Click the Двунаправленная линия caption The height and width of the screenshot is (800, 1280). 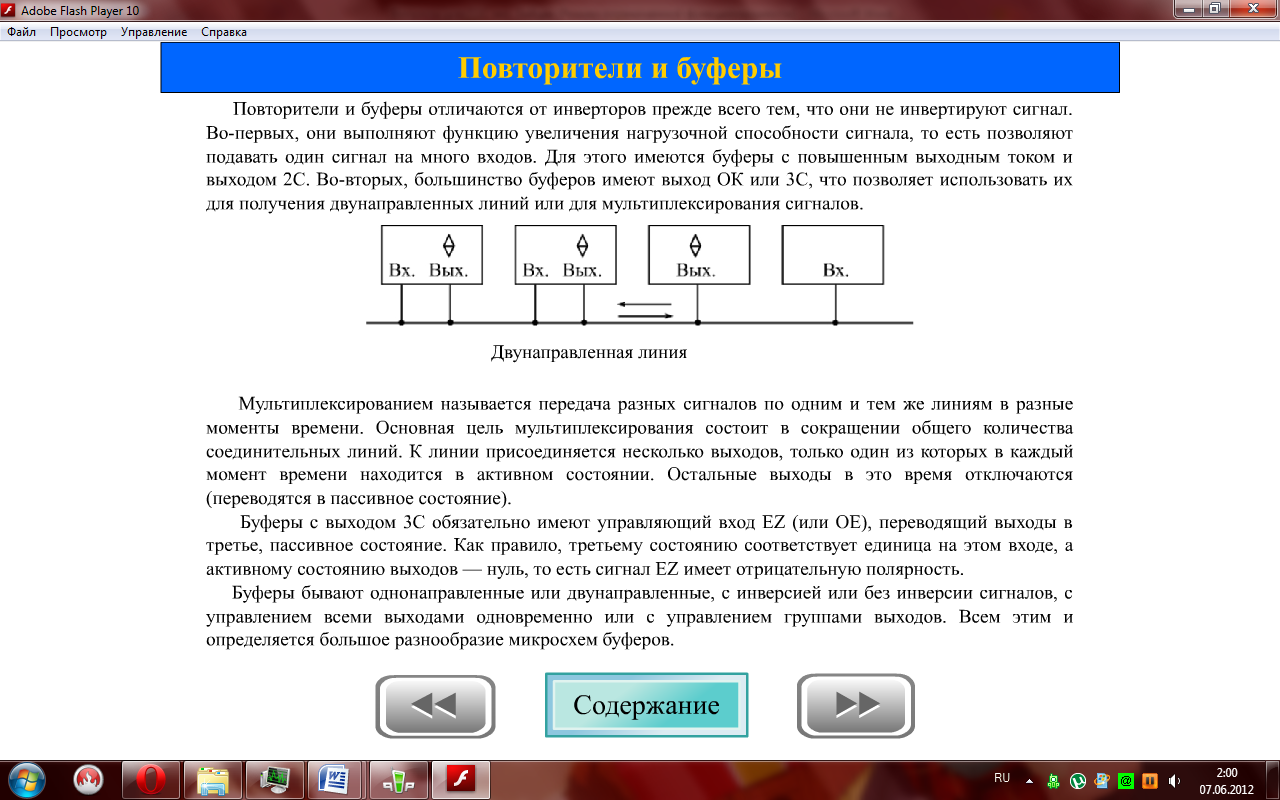tap(589, 352)
